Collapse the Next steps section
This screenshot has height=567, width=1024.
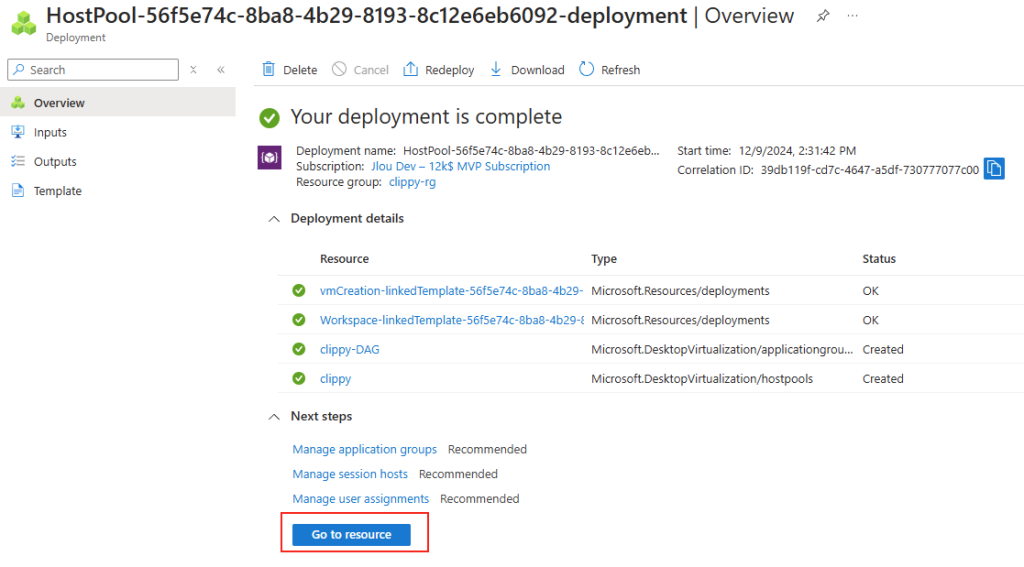coord(274,417)
